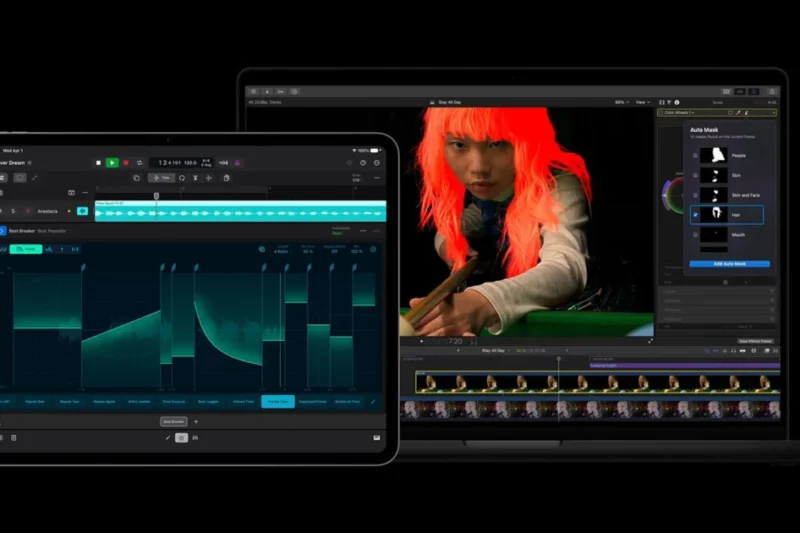
Task: Toggle multiple select icon left of Trim
Action: [136, 177]
